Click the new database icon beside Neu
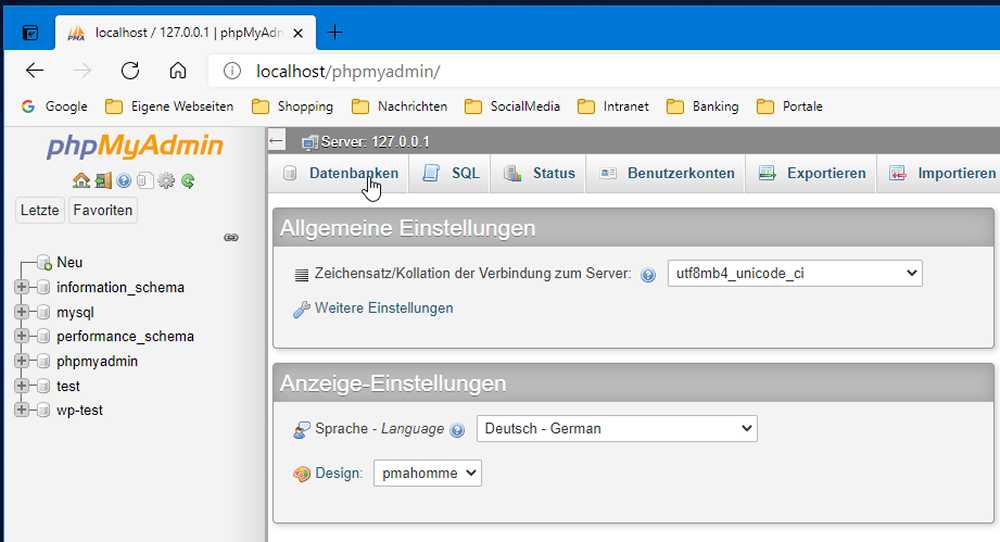This screenshot has height=542, width=1000. point(44,262)
